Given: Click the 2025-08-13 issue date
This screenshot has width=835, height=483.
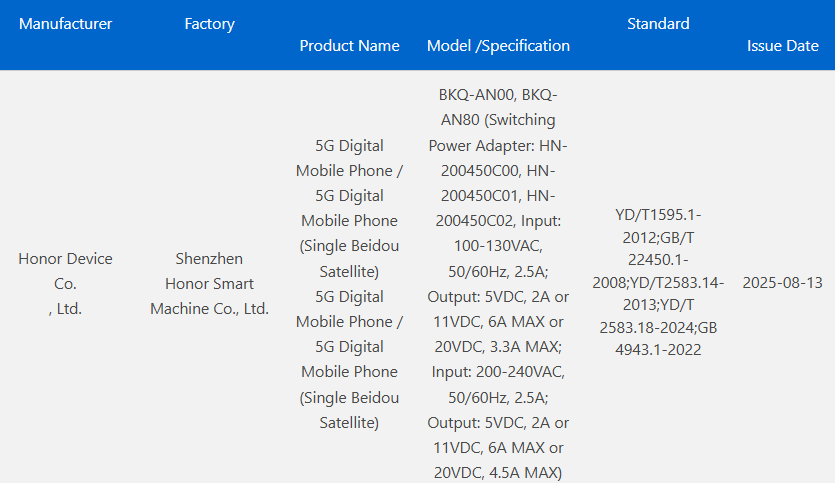Looking at the screenshot, I should (x=782, y=283).
